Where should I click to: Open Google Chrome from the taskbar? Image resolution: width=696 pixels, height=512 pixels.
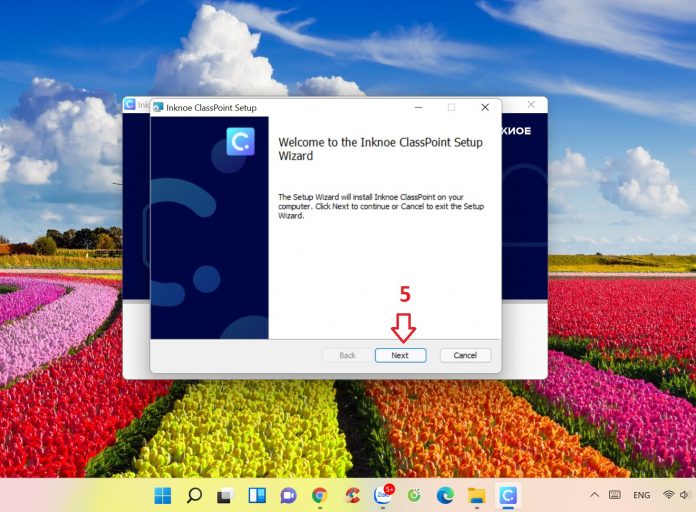(x=320, y=495)
